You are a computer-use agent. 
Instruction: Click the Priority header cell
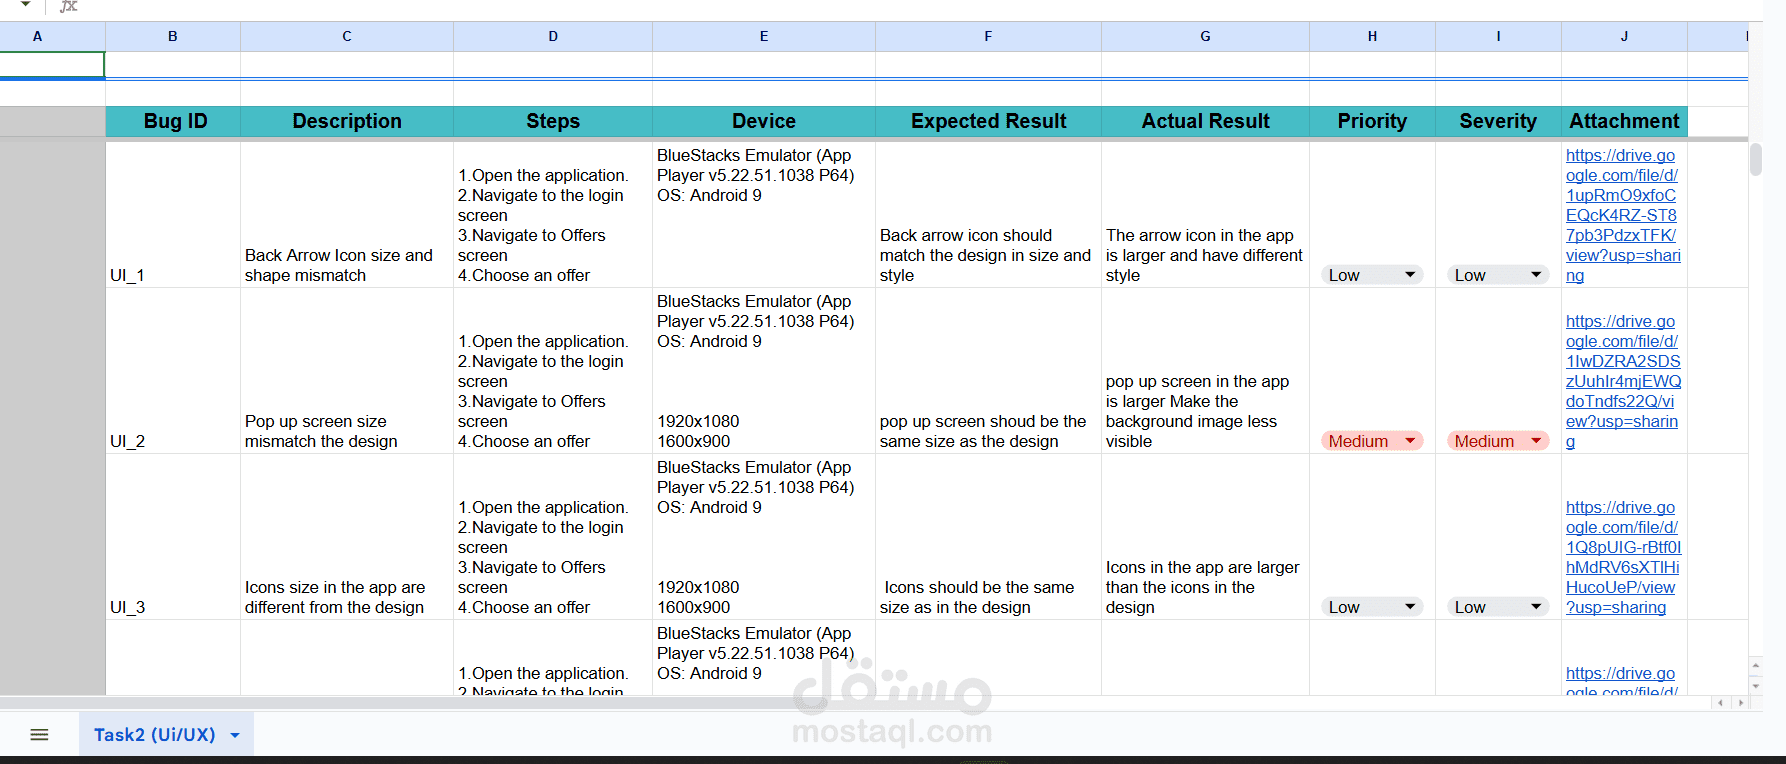(1372, 121)
